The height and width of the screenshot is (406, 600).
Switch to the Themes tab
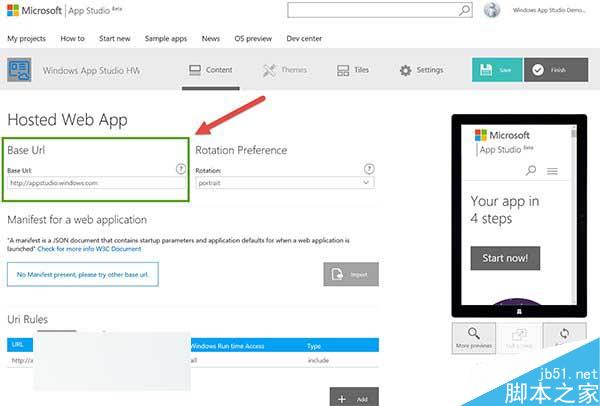[285, 70]
